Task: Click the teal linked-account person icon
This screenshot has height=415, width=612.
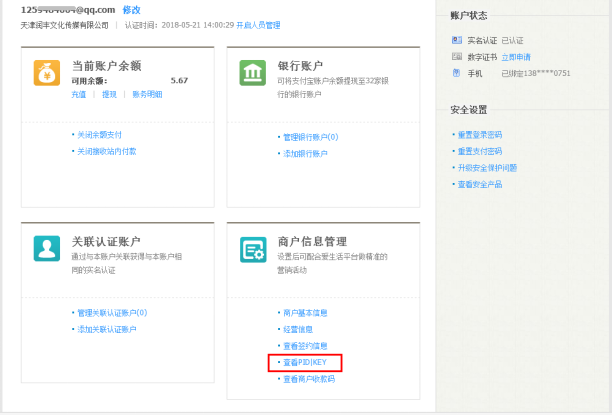Action: coord(47,249)
